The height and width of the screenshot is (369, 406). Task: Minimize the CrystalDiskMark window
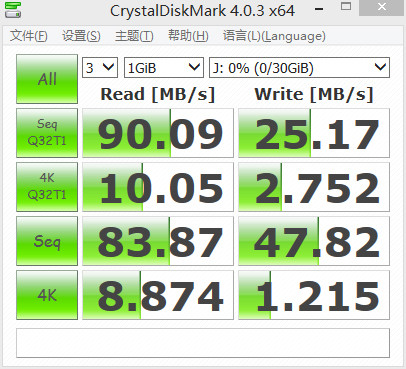(319, 8)
